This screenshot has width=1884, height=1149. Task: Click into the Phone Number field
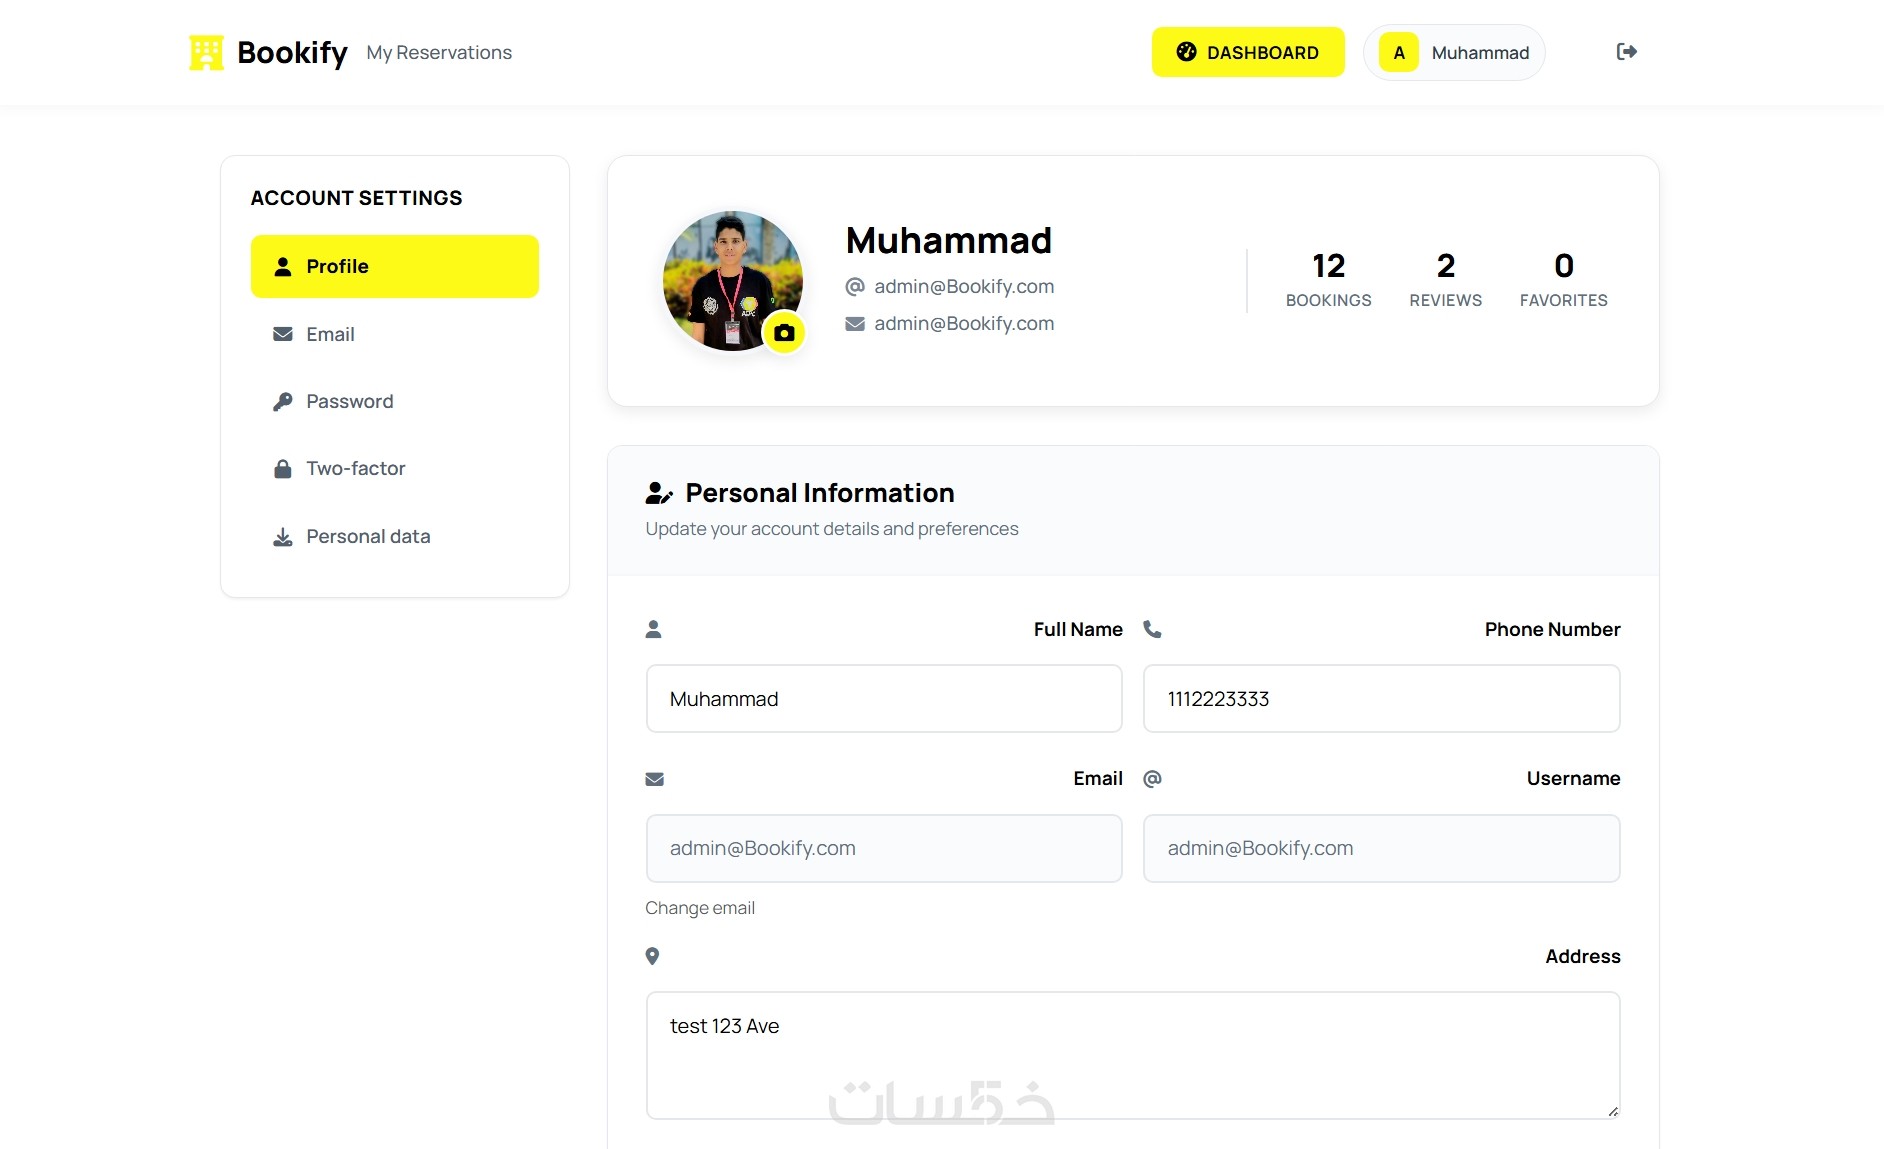click(1380, 699)
